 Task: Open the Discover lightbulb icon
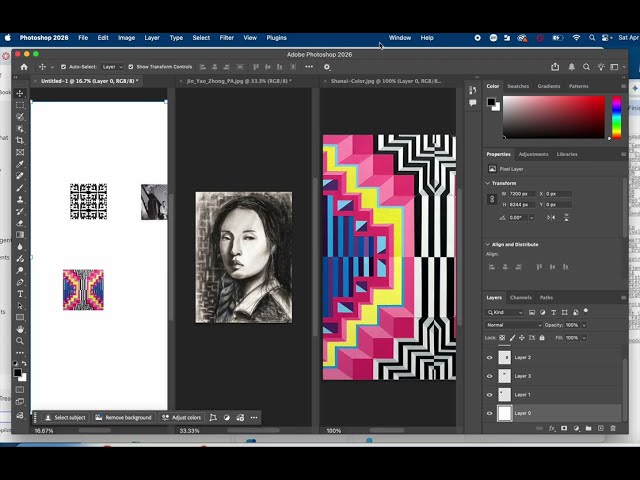tap(601, 67)
